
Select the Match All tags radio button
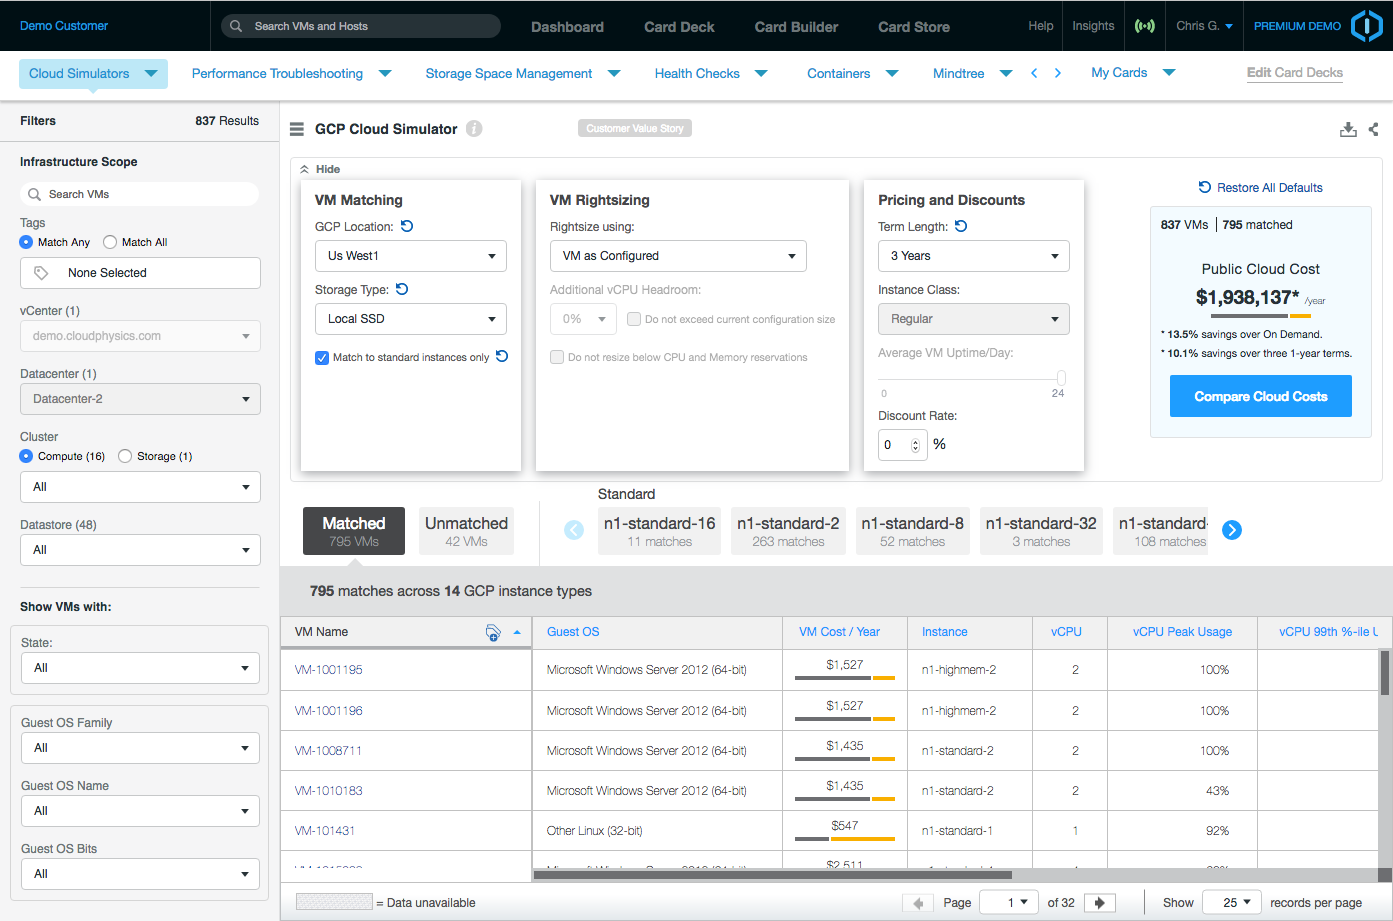(110, 242)
